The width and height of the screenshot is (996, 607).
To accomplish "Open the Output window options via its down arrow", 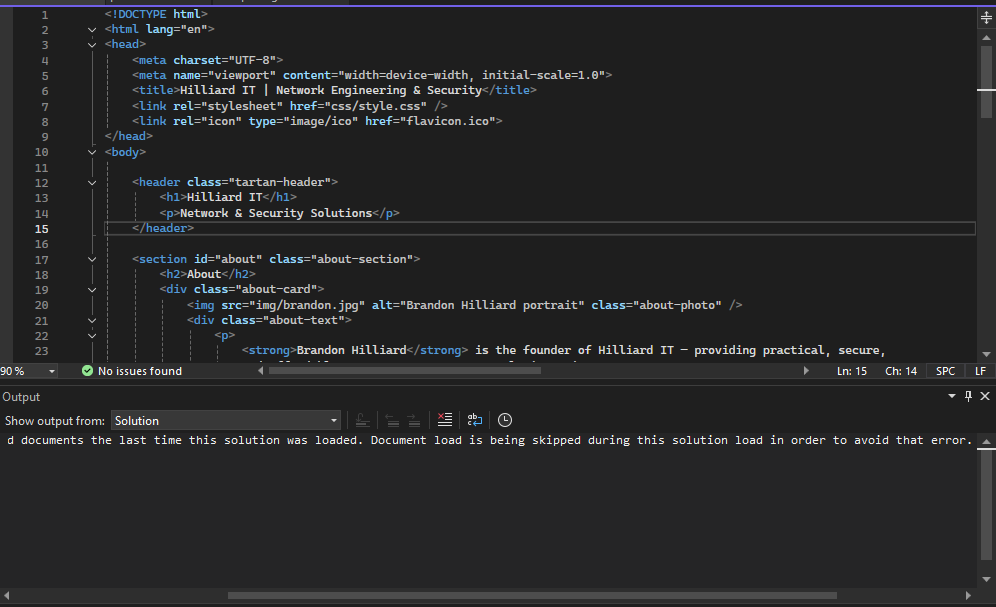I will pyautogui.click(x=951, y=396).
